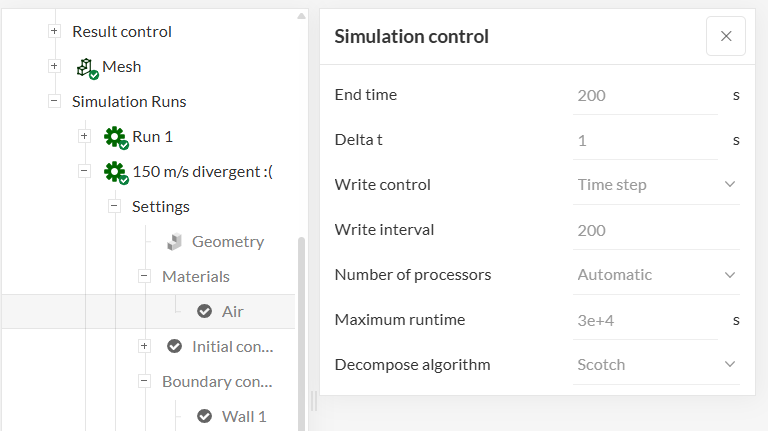Collapse the Materials node
768x431 pixels.
(144, 277)
